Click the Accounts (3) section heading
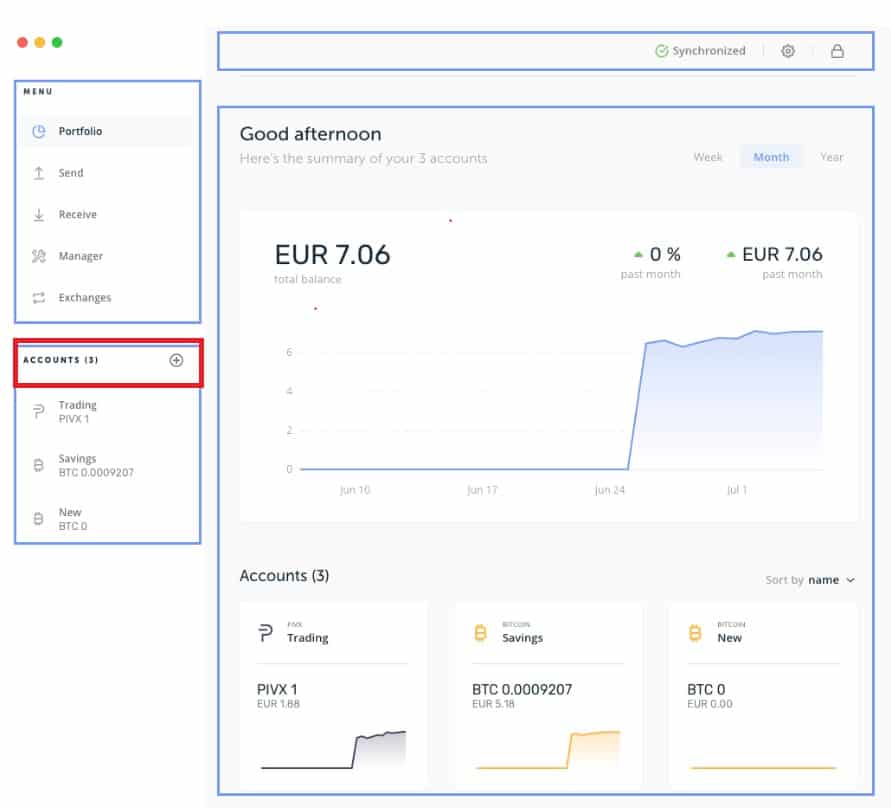 point(284,576)
